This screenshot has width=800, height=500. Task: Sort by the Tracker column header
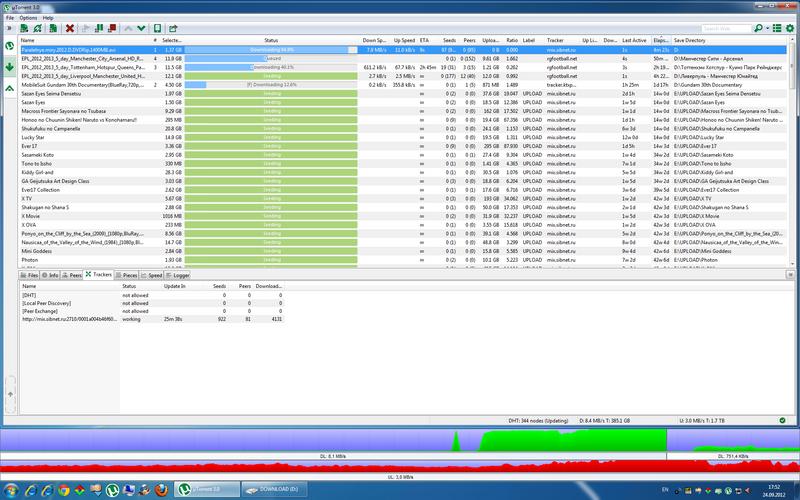click(x=555, y=40)
